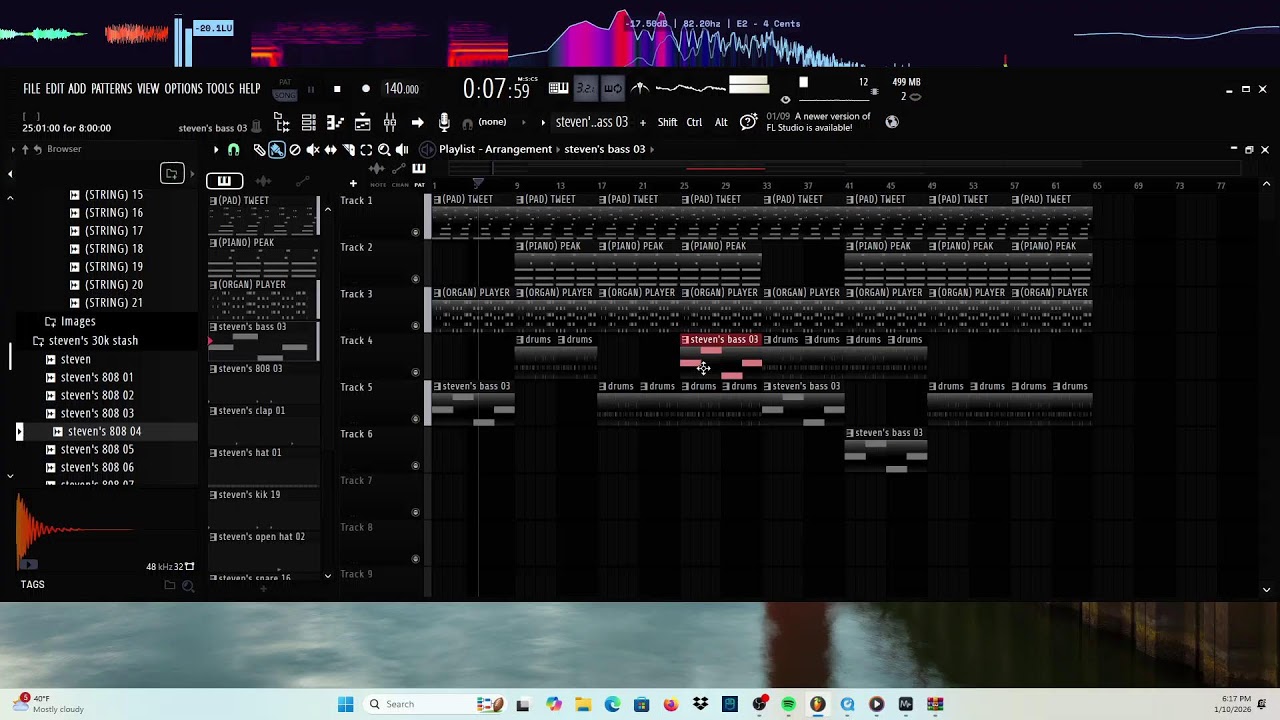
Task: Click the online news globe icon
Action: (892, 122)
